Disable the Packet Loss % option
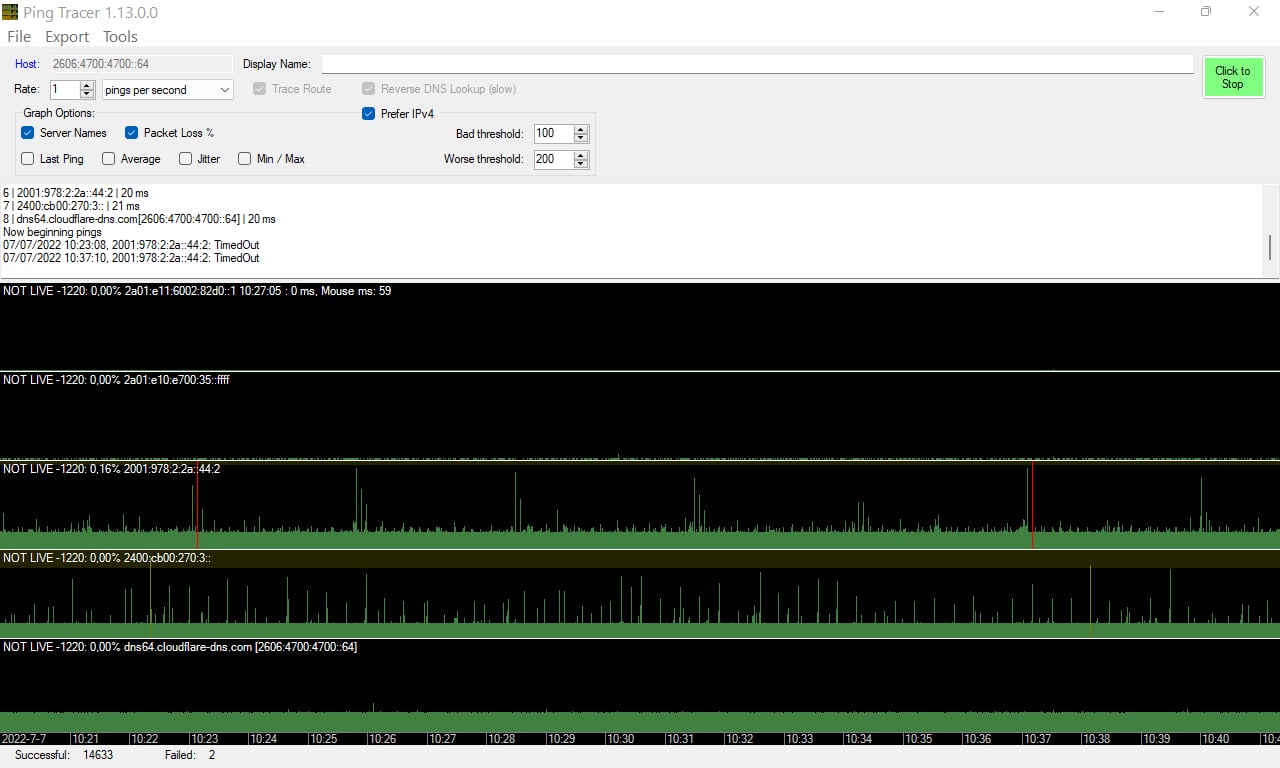Screen dimensions: 1280x768 pos(132,133)
